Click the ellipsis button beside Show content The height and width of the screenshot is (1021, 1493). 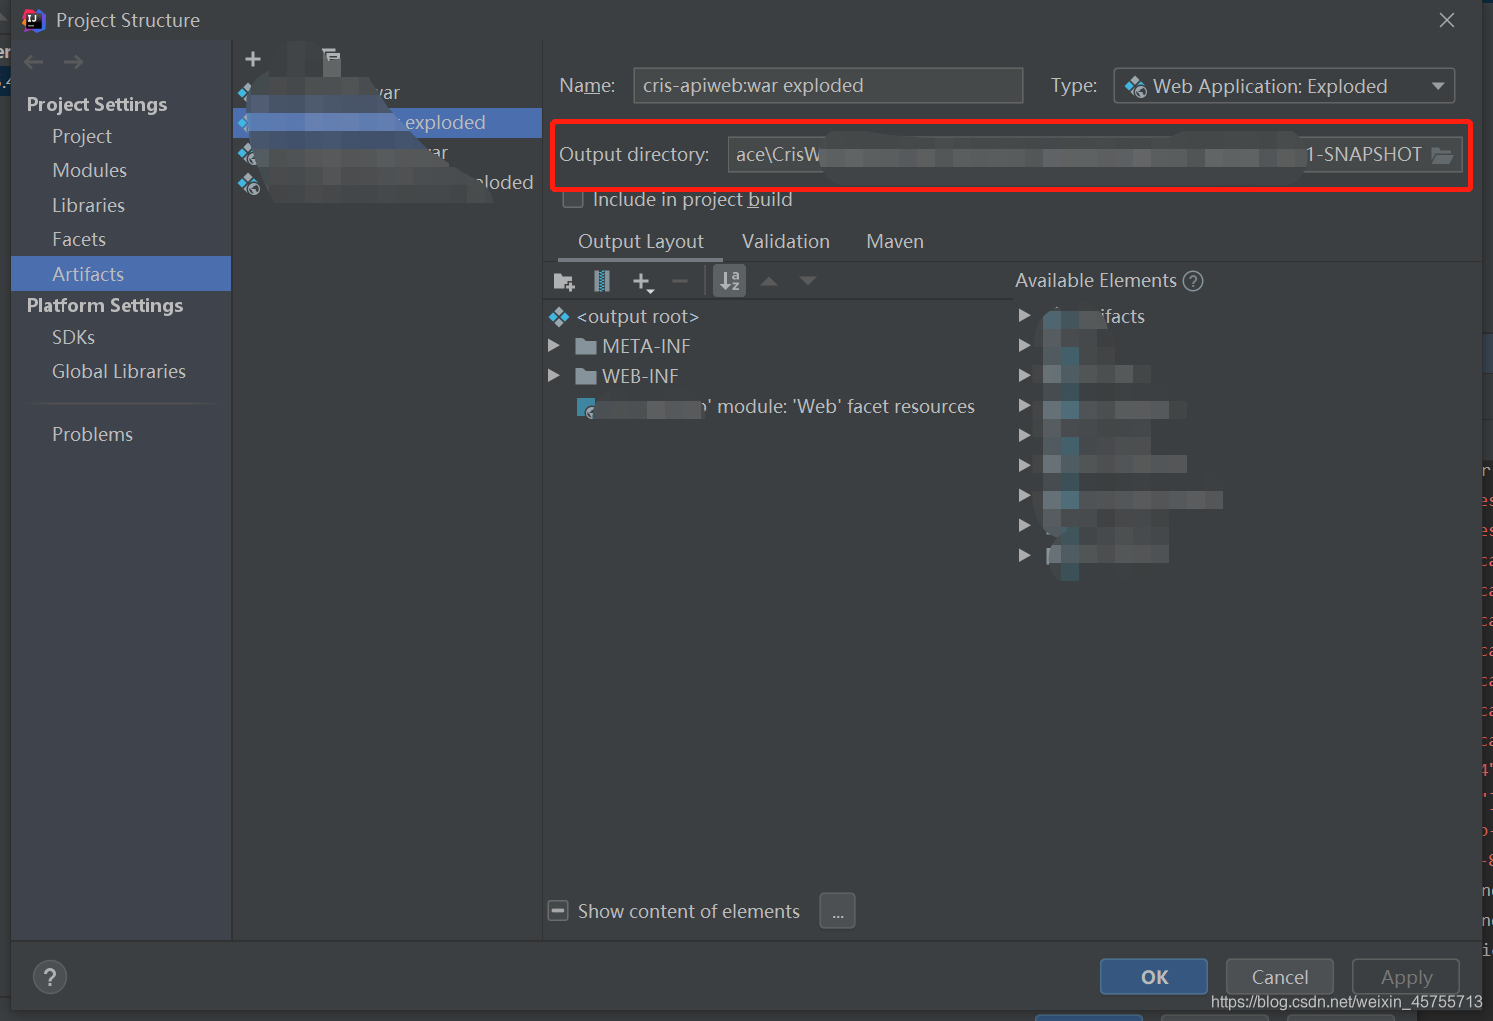click(x=837, y=911)
